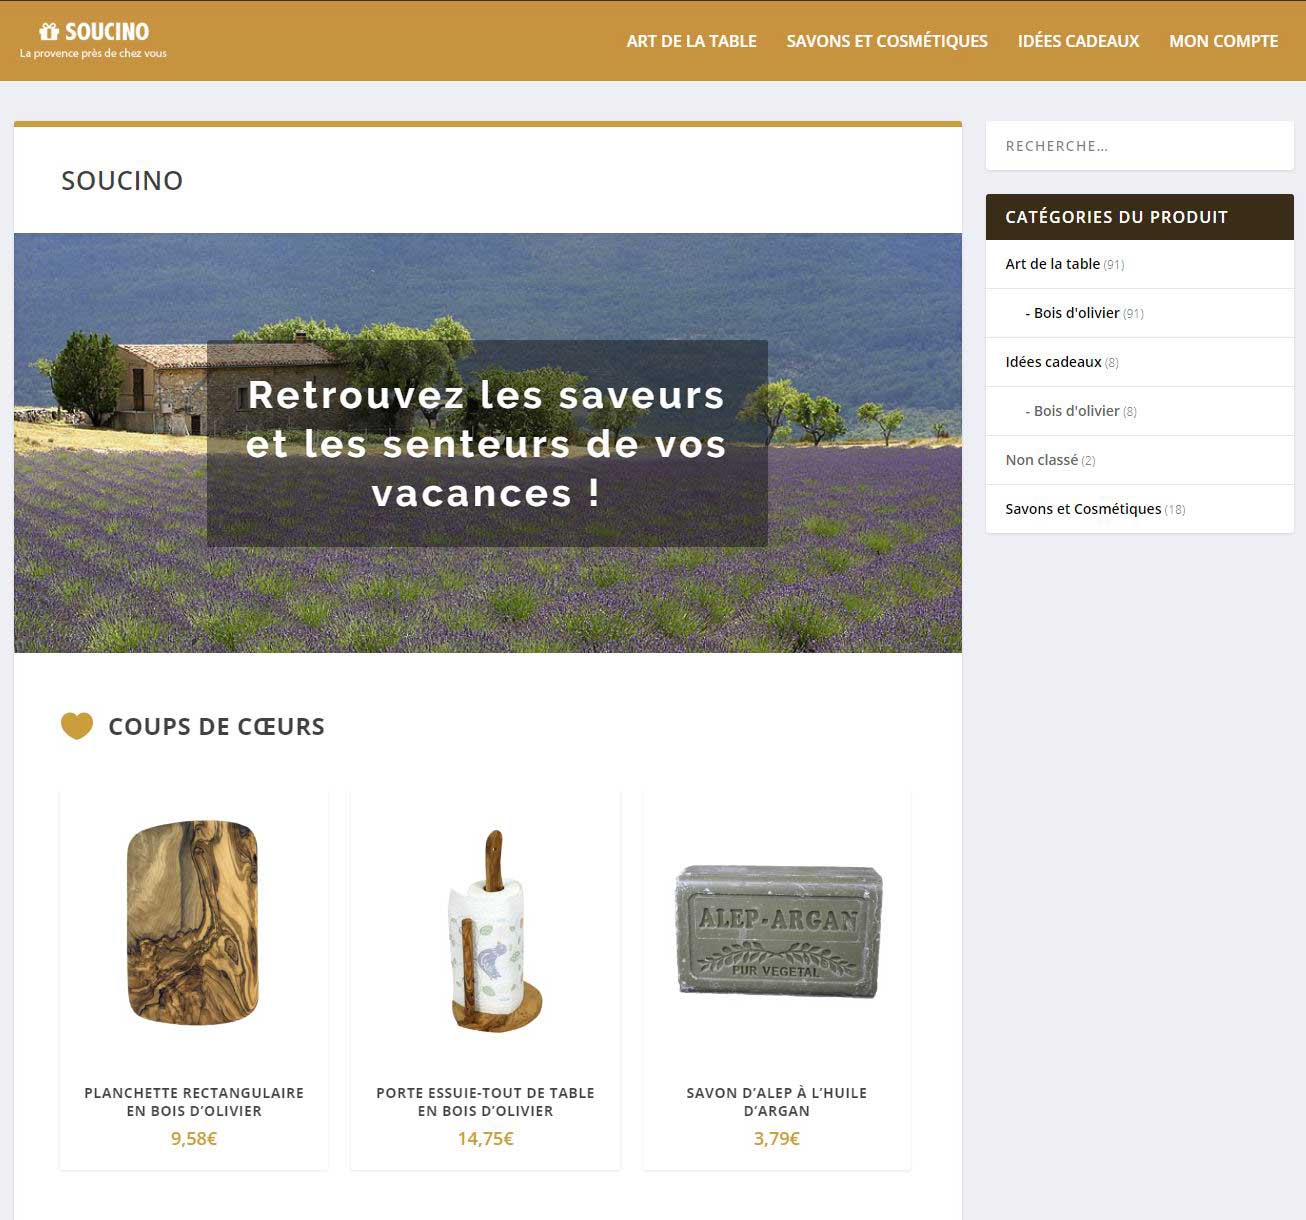This screenshot has height=1220, width=1306.
Task: Focus the Recherche search field
Action: click(x=1140, y=146)
